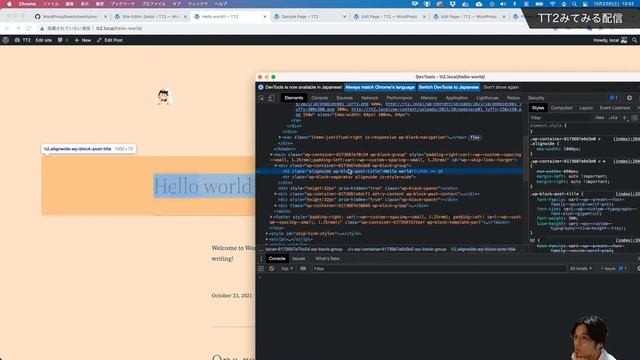
Task: Open the All levels log dropdown
Action: tap(580, 269)
